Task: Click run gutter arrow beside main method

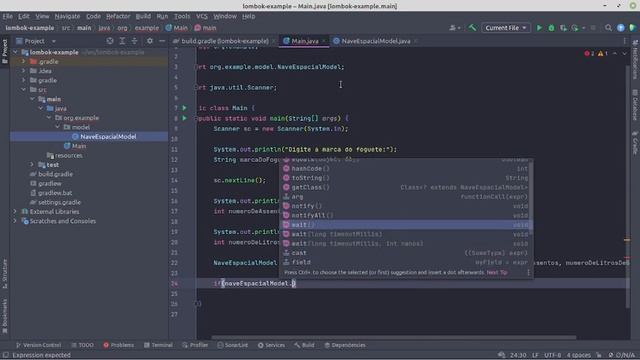Action: pos(184,118)
